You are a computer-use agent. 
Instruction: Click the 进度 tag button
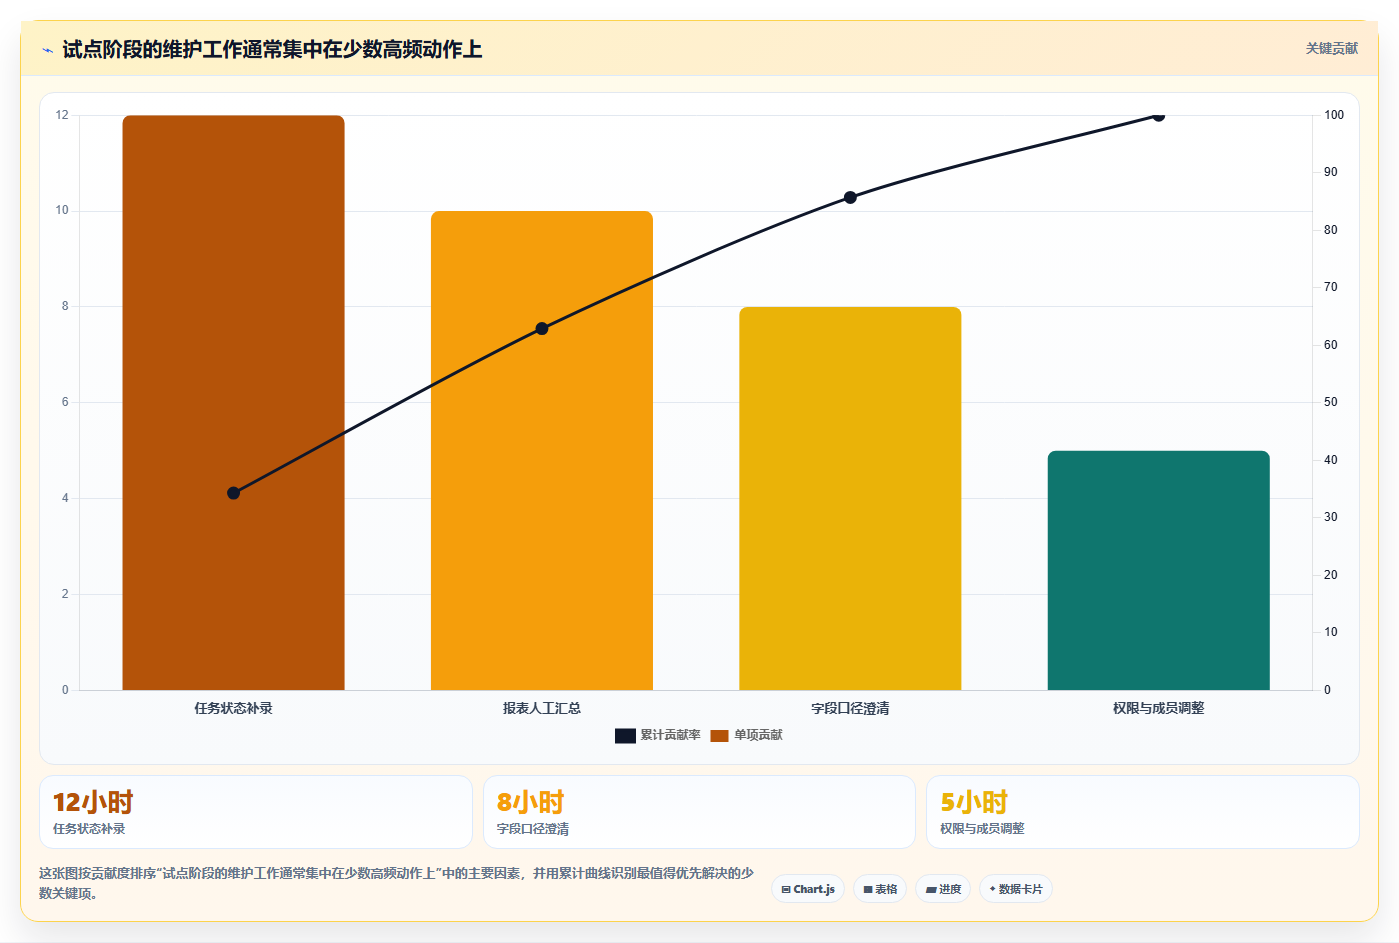(x=943, y=889)
